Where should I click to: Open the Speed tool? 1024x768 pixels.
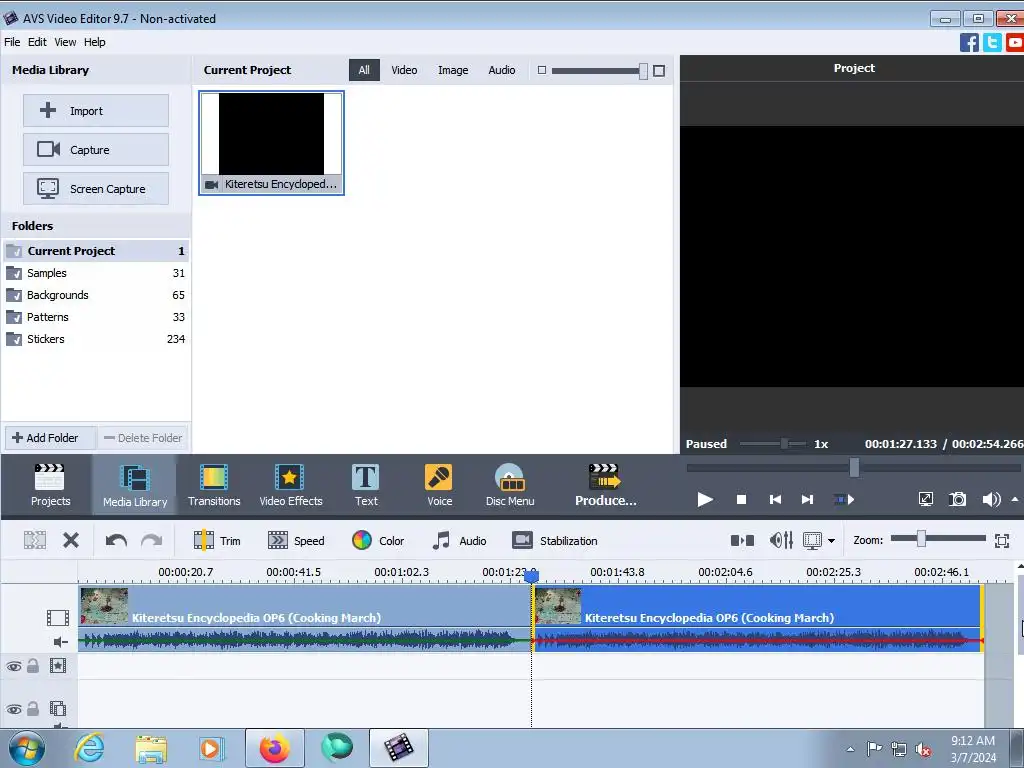pos(296,541)
